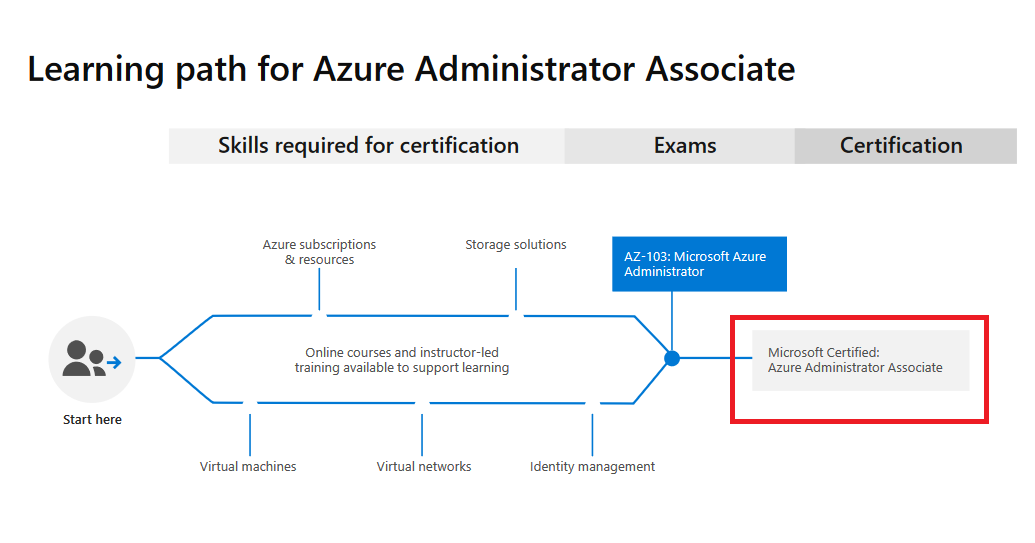Screen dimensions: 1035x543
Task: Click the Online courses and instructor-led training text
Action: click(x=402, y=360)
